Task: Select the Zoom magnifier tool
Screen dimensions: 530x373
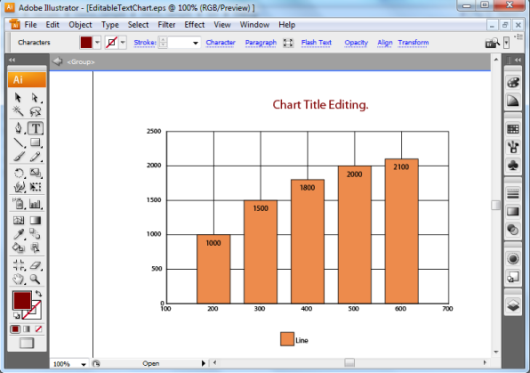Action: pos(35,279)
